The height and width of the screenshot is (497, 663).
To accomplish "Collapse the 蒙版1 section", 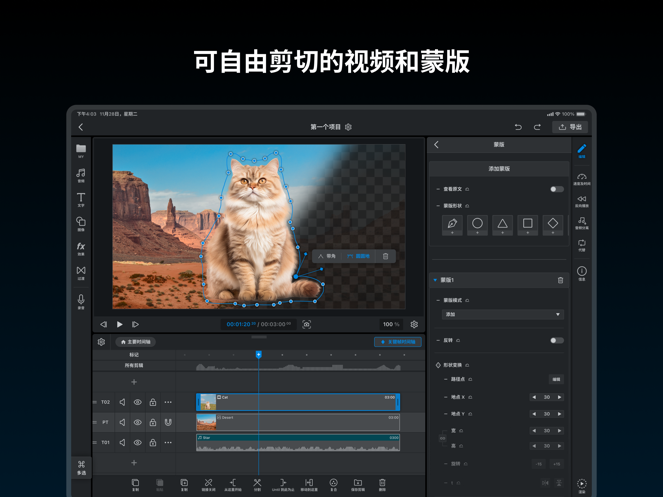I will [435, 280].
